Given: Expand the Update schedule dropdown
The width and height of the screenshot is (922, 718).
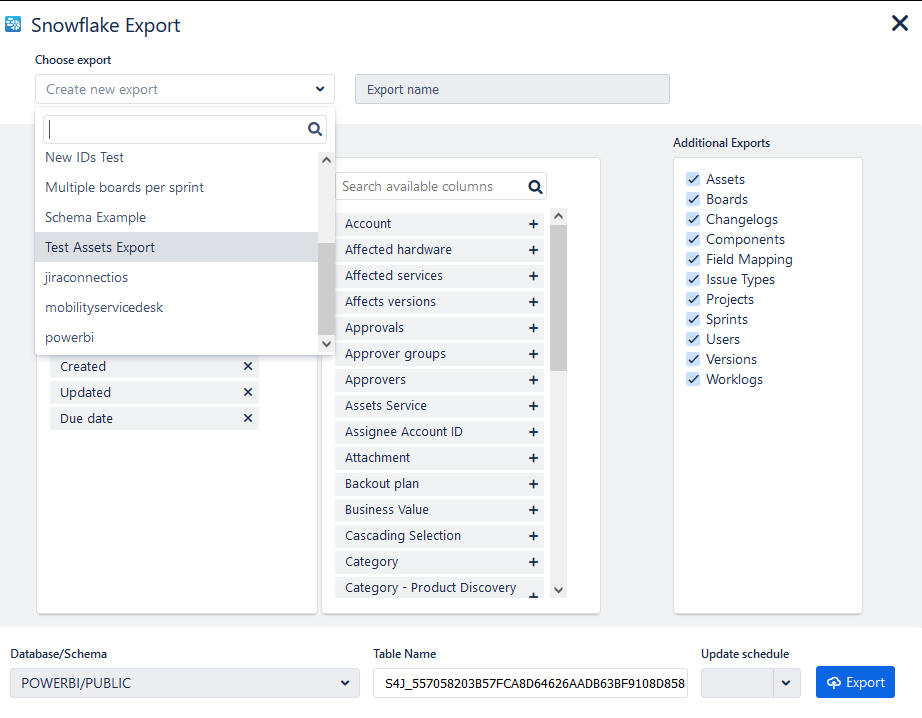Looking at the screenshot, I should click(785, 683).
